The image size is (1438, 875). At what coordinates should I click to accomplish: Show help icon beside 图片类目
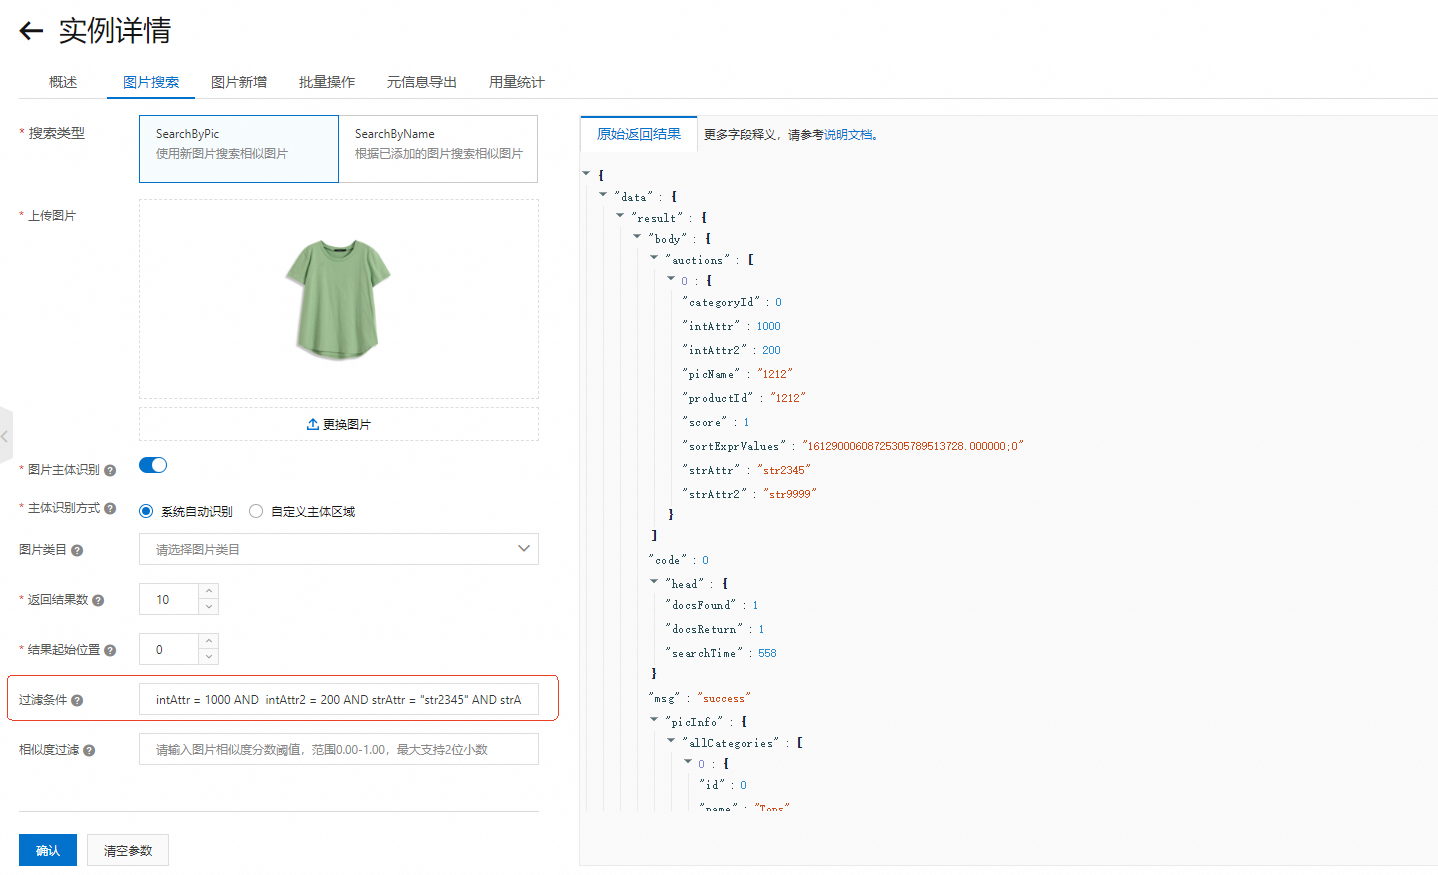(77, 550)
